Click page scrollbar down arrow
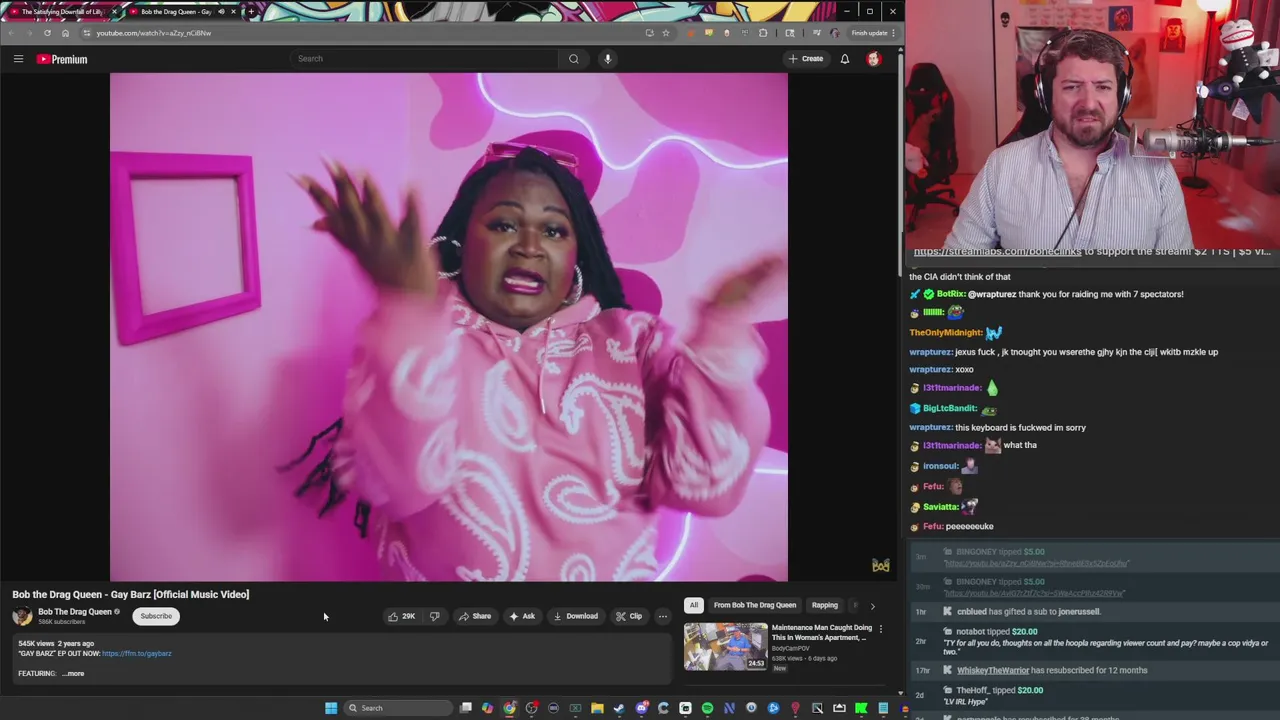This screenshot has height=720, width=1280. click(x=899, y=693)
